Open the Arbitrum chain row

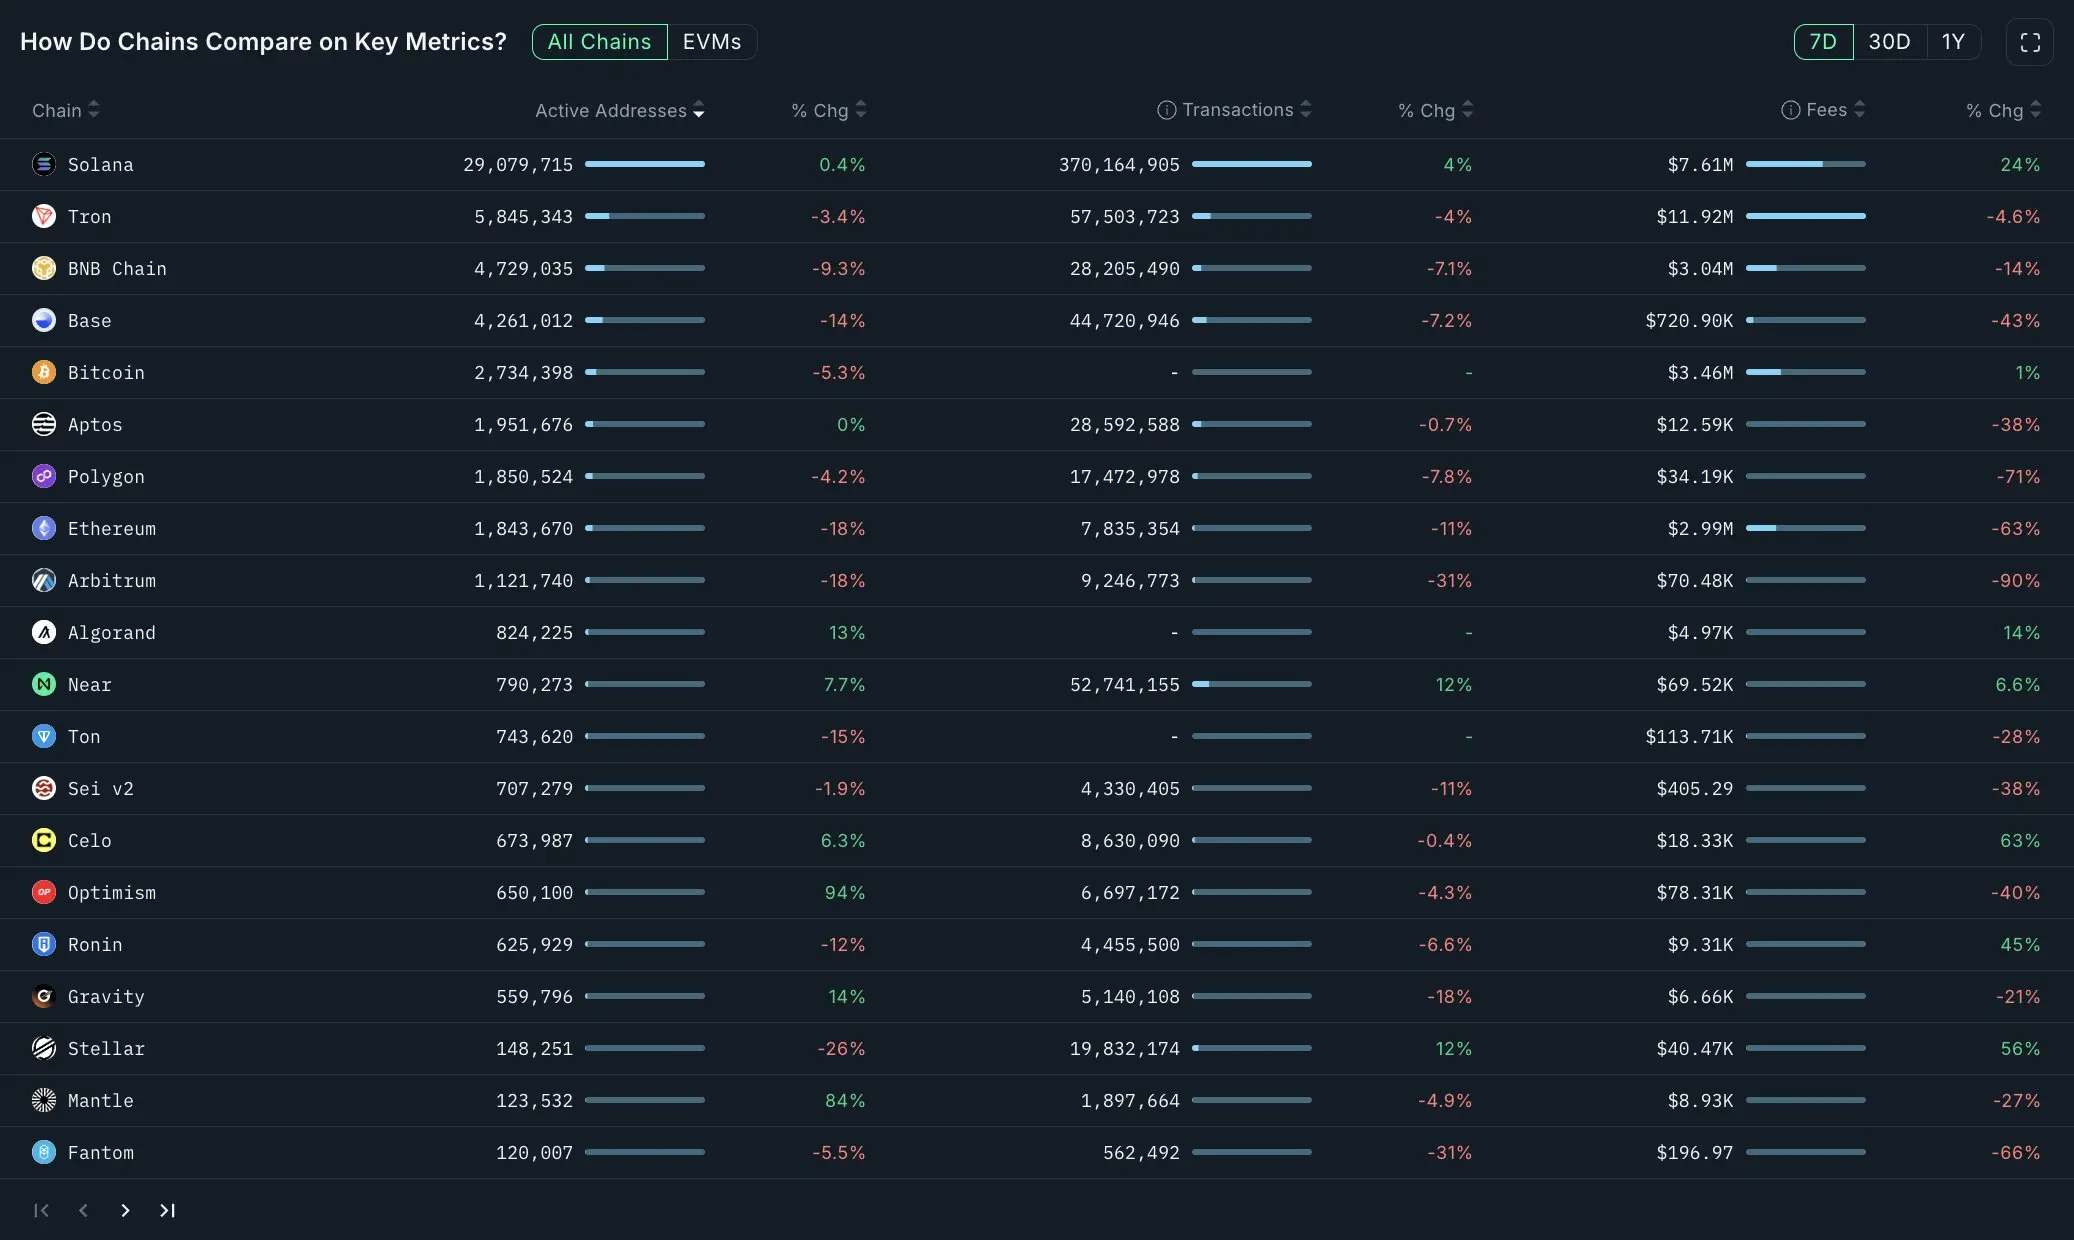coord(111,580)
